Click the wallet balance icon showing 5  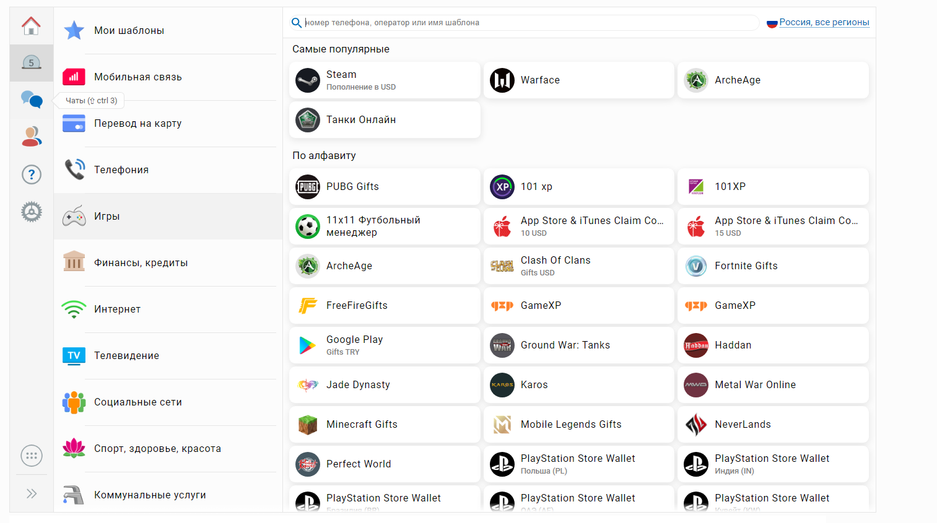click(31, 63)
